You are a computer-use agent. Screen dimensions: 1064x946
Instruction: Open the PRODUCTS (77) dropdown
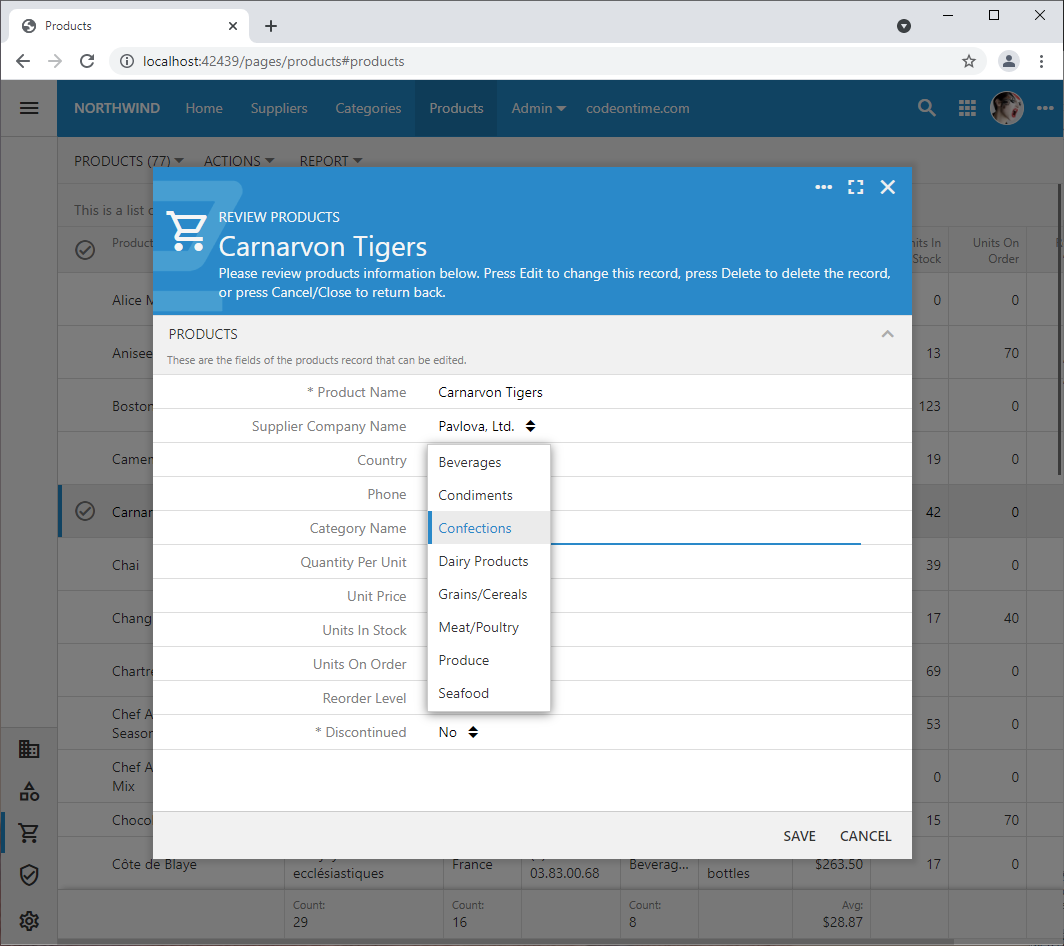click(128, 160)
